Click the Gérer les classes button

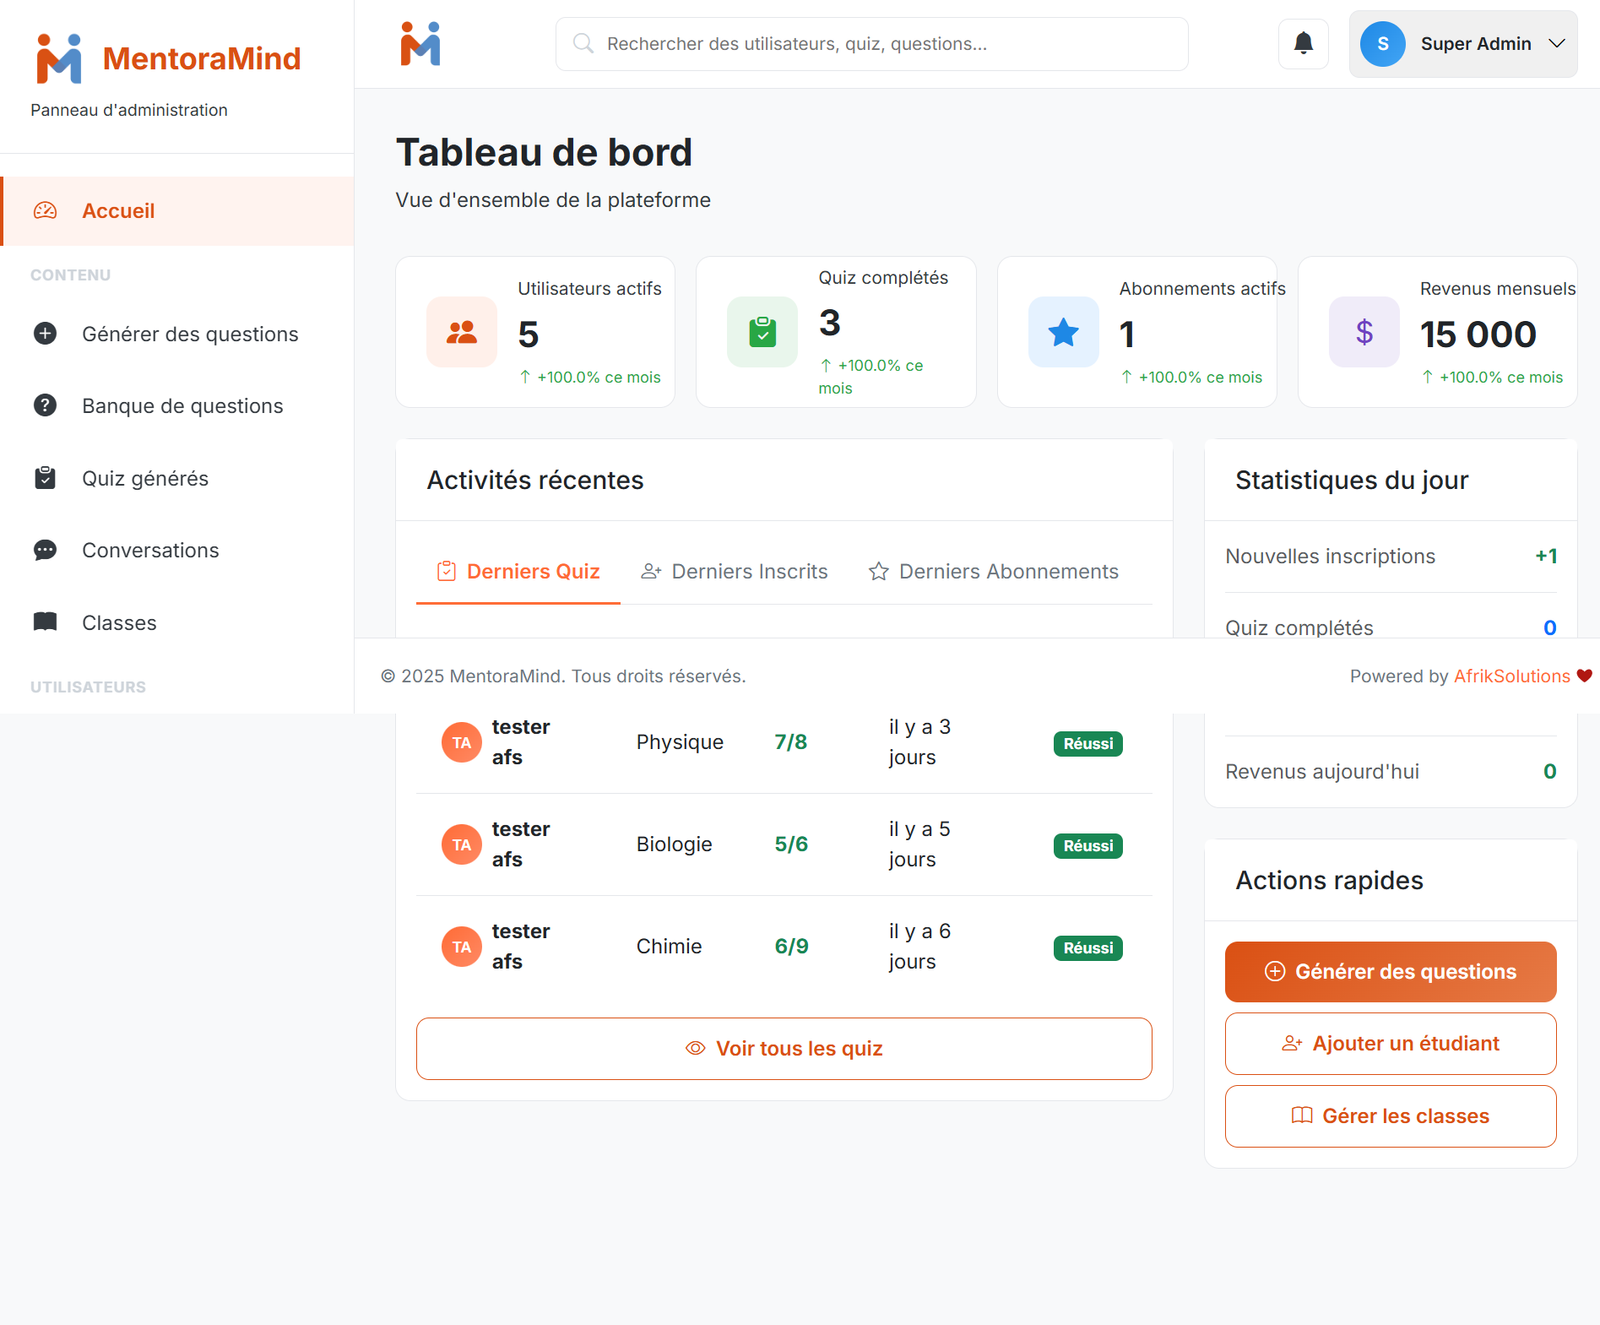(x=1390, y=1116)
